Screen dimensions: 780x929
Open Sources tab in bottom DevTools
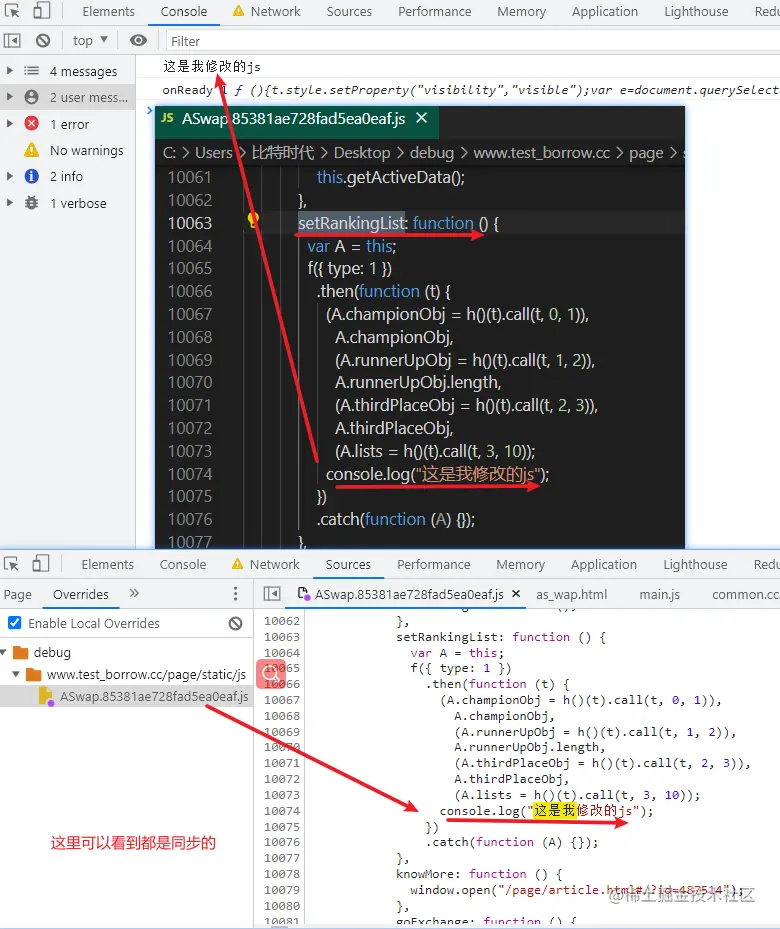(x=348, y=565)
